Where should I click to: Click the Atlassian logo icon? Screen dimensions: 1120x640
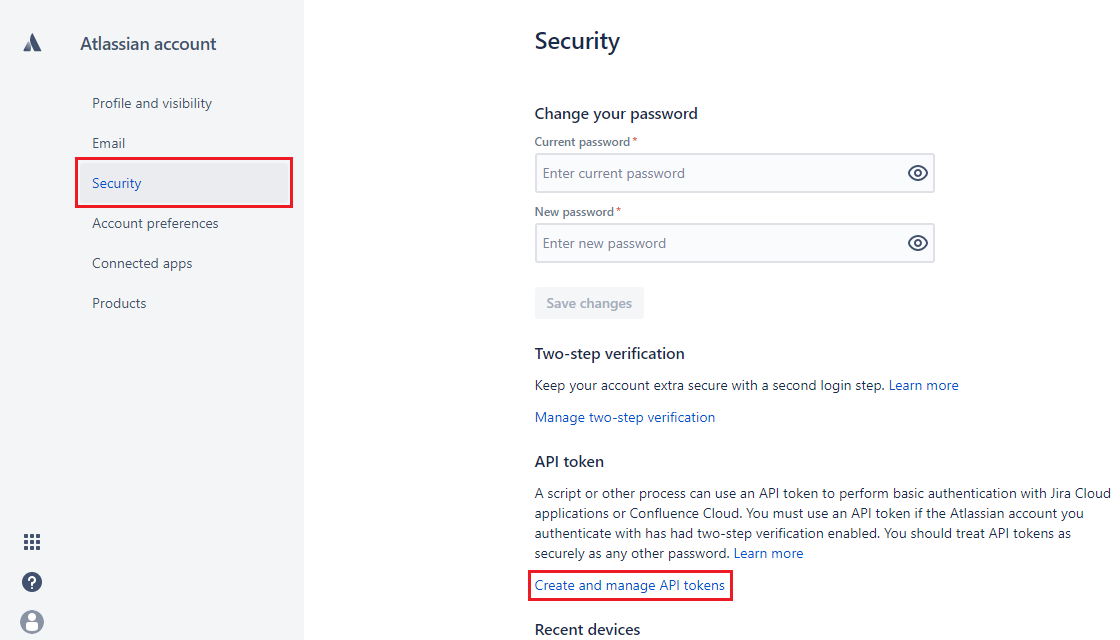point(32,44)
